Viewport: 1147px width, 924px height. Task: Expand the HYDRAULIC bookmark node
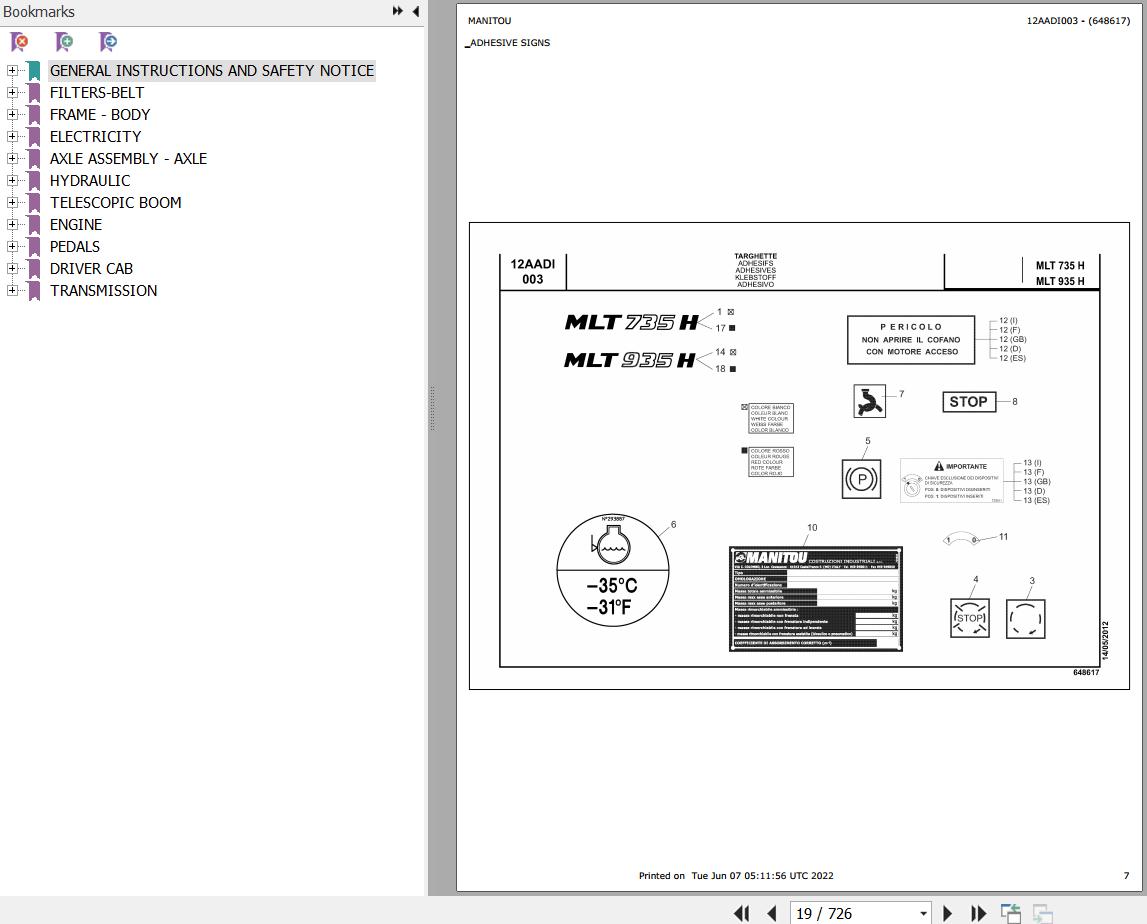click(12, 180)
